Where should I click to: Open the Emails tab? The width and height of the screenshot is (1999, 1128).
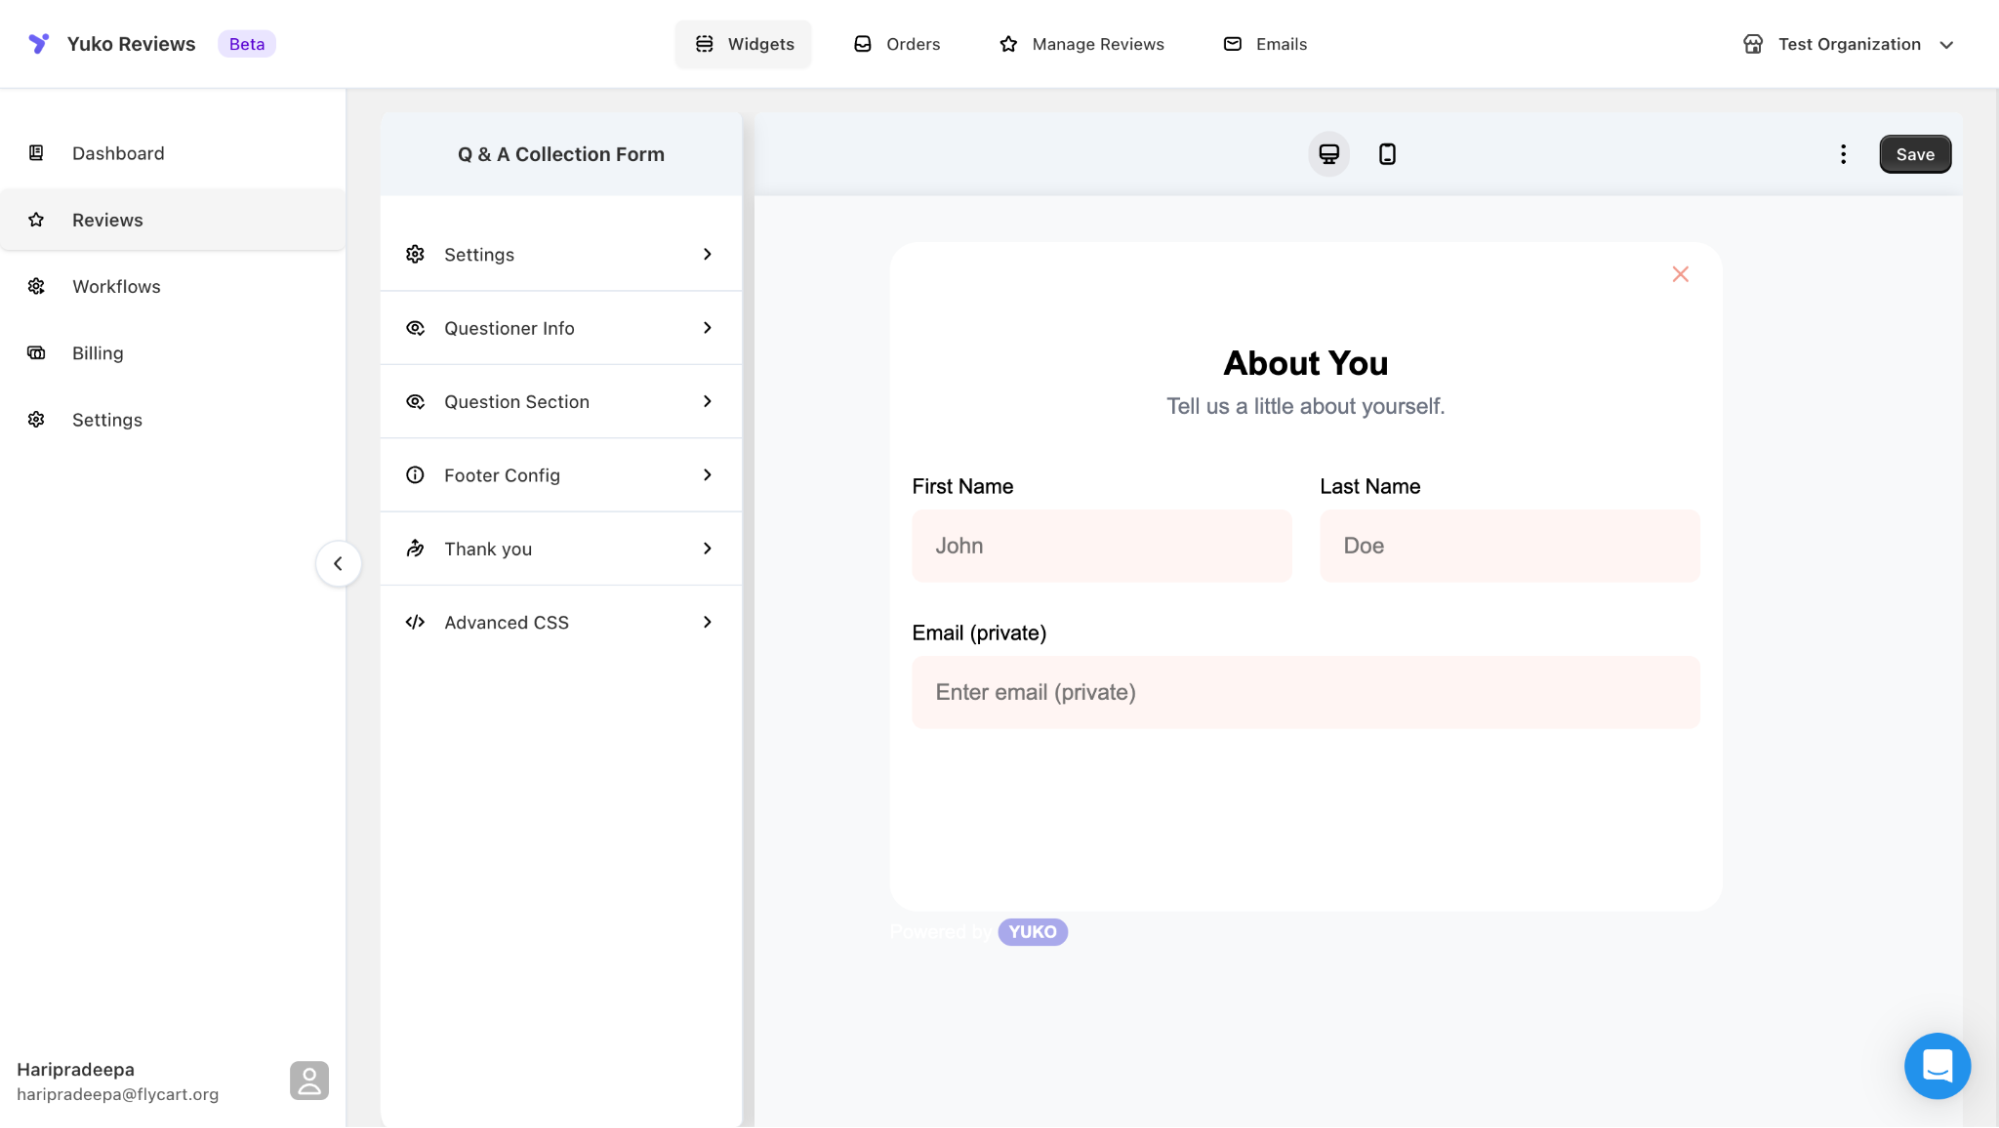[1265, 44]
